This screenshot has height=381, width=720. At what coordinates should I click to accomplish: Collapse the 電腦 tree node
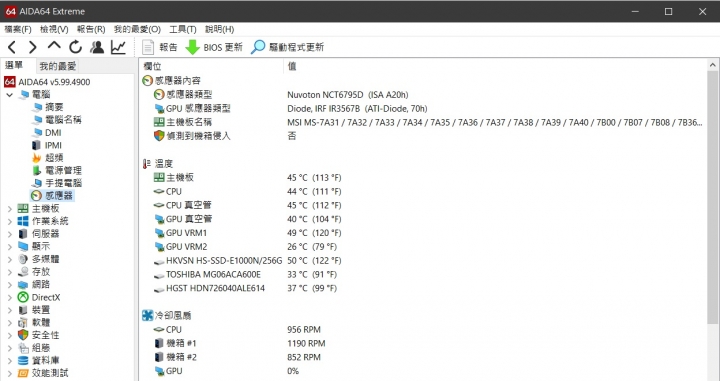[10, 95]
